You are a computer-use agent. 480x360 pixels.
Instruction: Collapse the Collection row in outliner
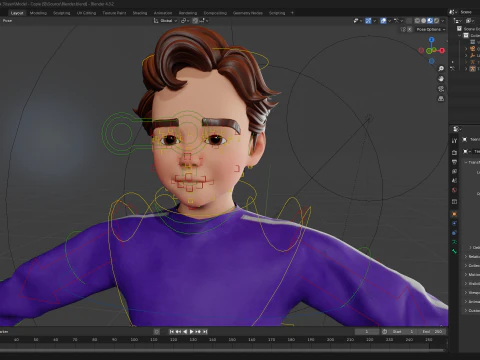tap(459, 35)
